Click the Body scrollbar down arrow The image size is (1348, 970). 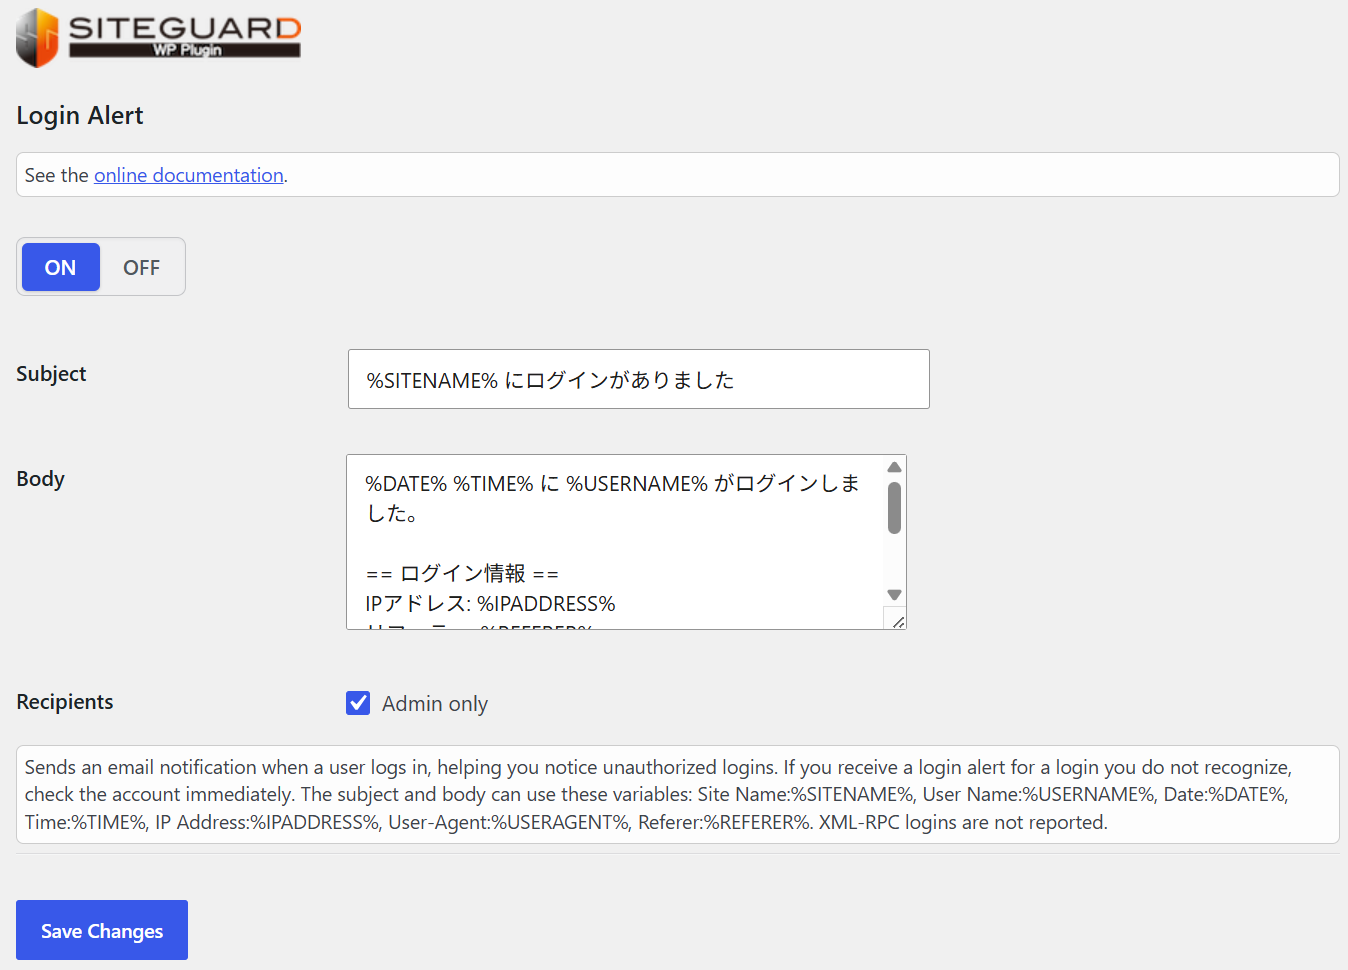click(894, 595)
